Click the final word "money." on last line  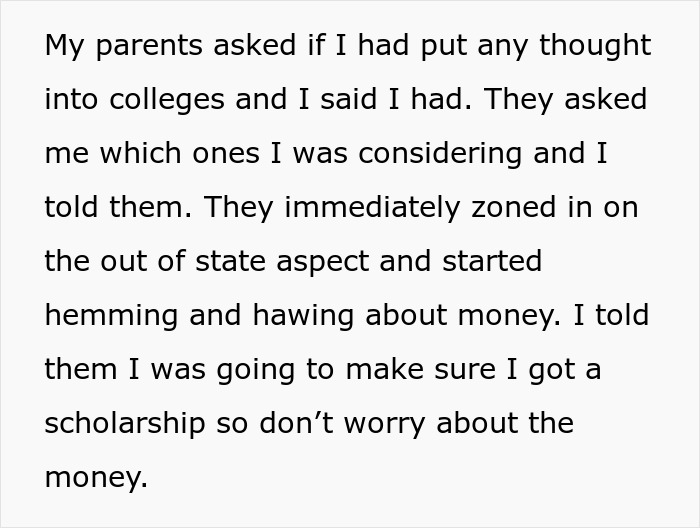(96, 478)
